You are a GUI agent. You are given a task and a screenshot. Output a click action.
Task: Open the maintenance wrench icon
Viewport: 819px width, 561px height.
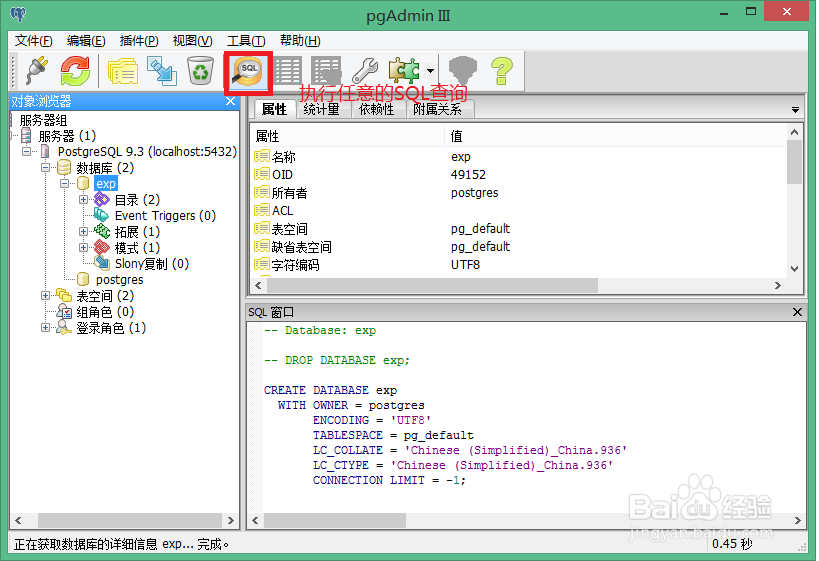tap(365, 71)
